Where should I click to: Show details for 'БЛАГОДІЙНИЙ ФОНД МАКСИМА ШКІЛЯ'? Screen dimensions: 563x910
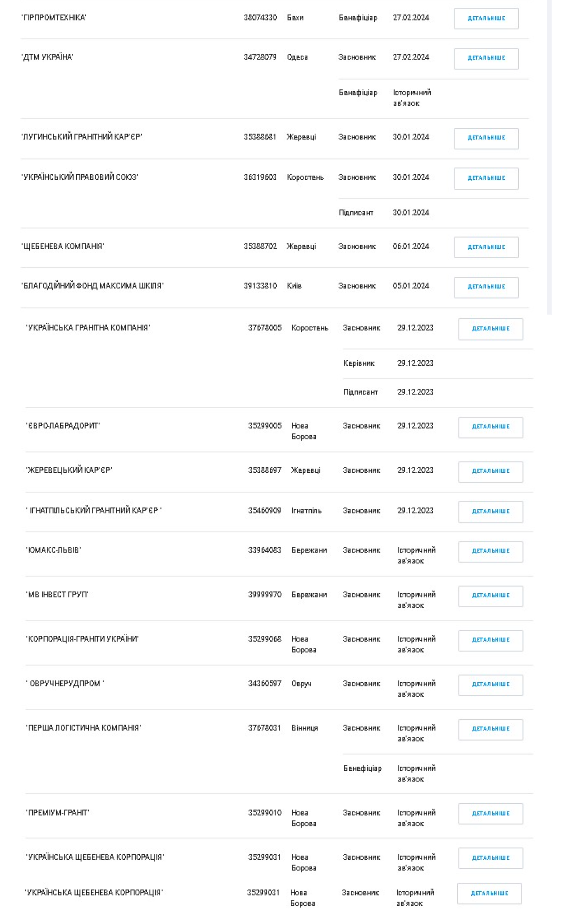point(486,287)
